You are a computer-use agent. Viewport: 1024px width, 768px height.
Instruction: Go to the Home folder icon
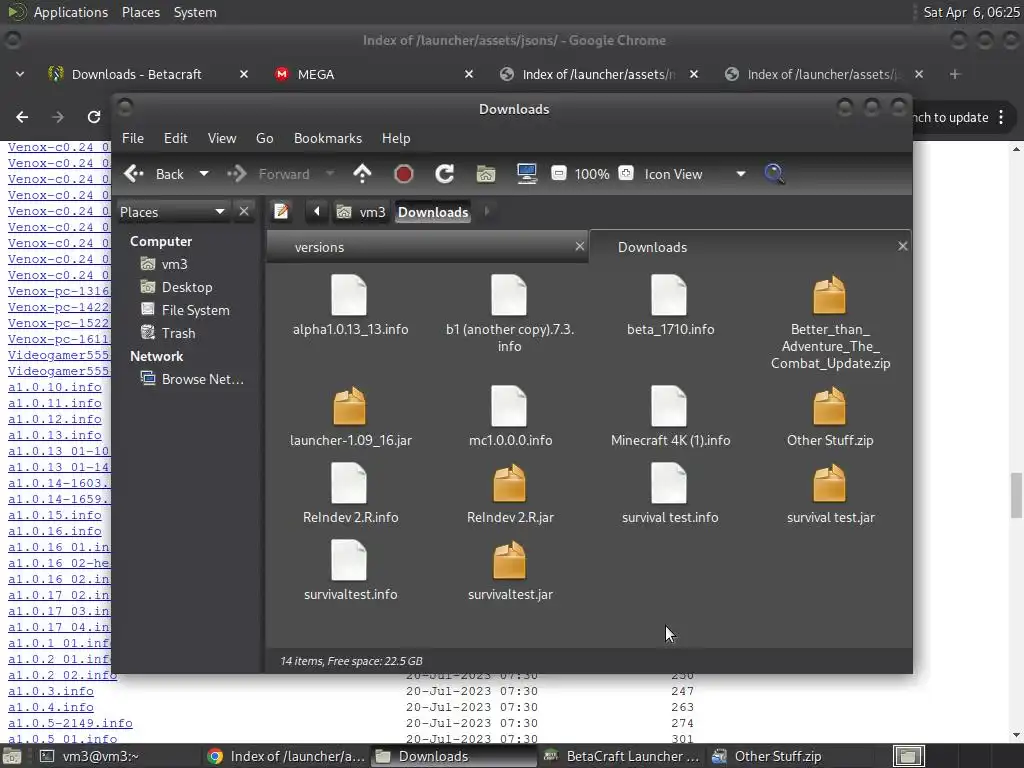pyautogui.click(x=486, y=174)
